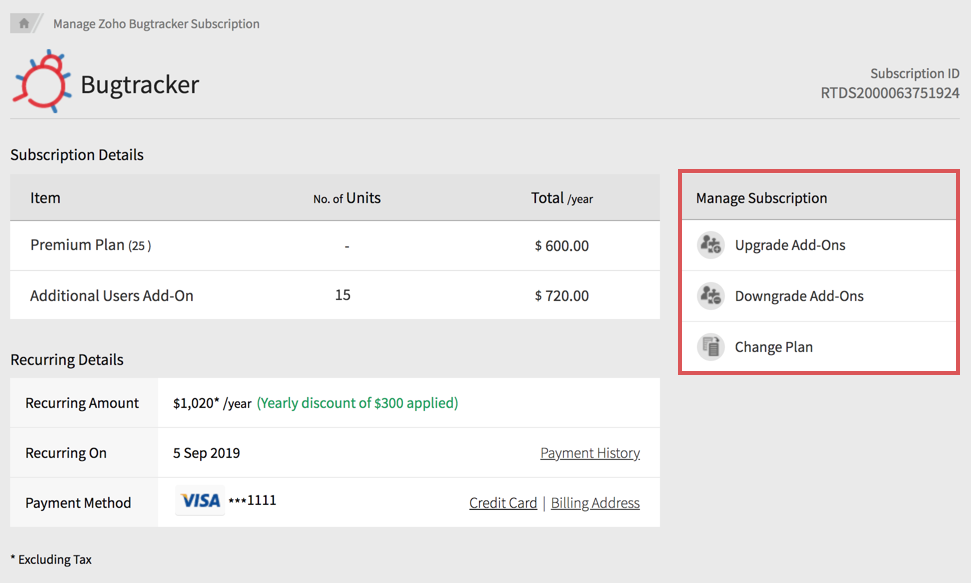Click the home breadcrumb icon
This screenshot has height=583, width=971.
24,24
